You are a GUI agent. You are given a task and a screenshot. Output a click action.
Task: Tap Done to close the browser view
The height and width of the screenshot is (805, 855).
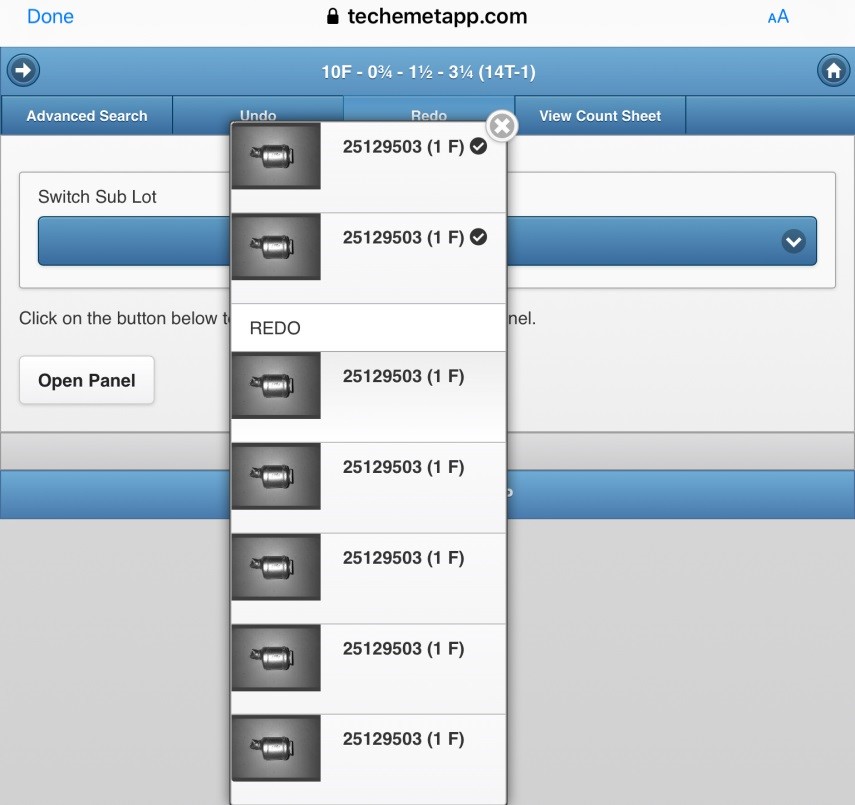(x=50, y=17)
